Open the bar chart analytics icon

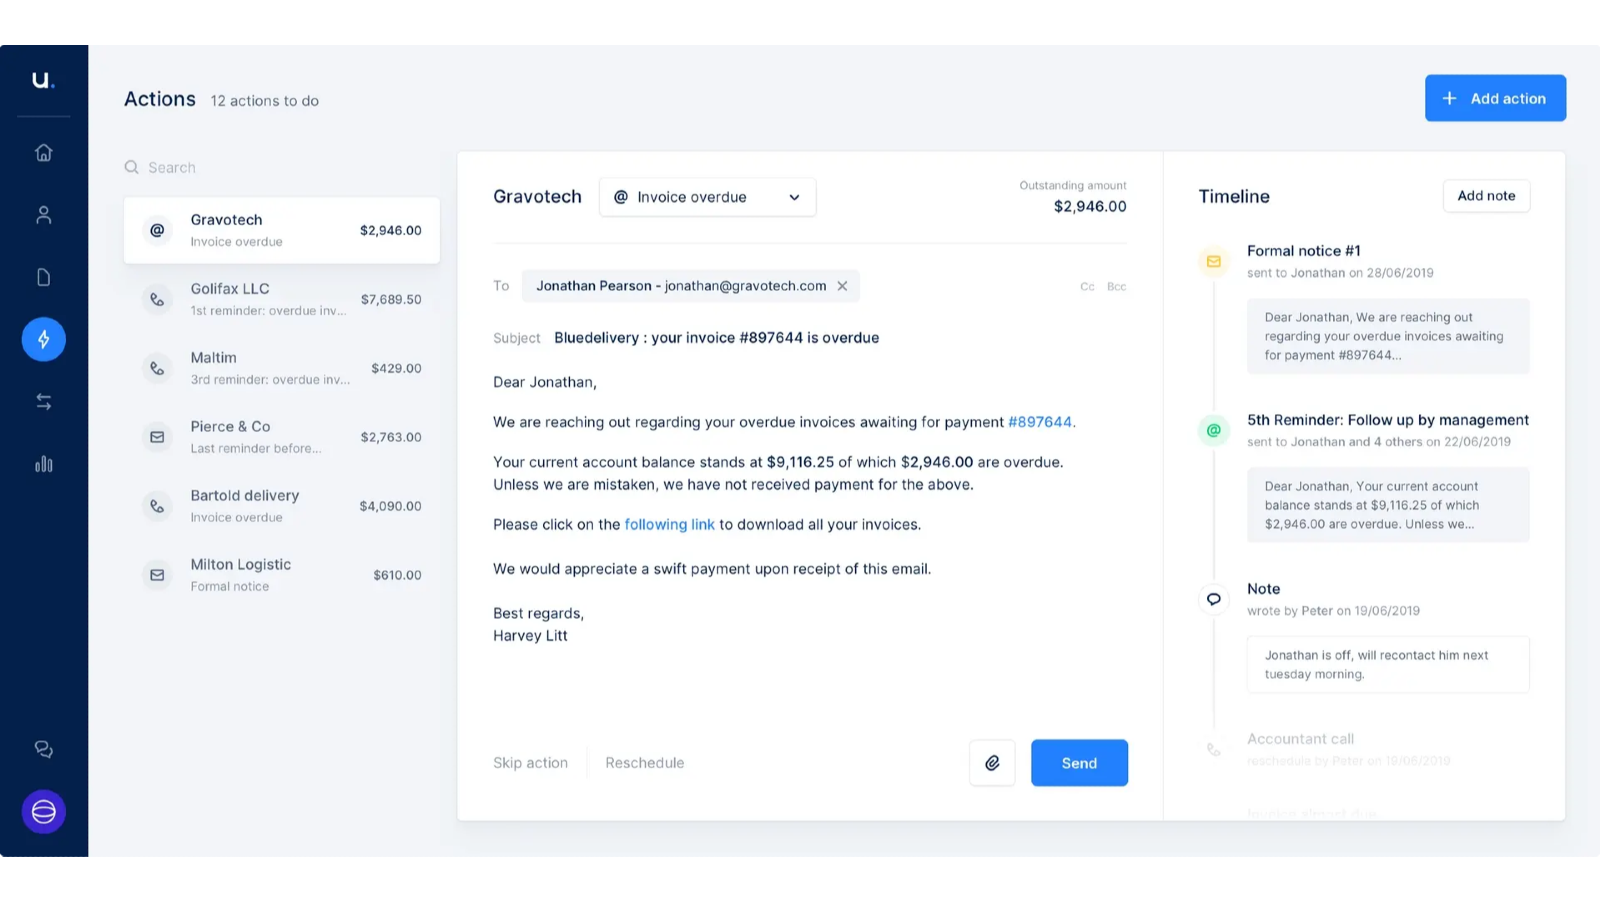coord(43,464)
